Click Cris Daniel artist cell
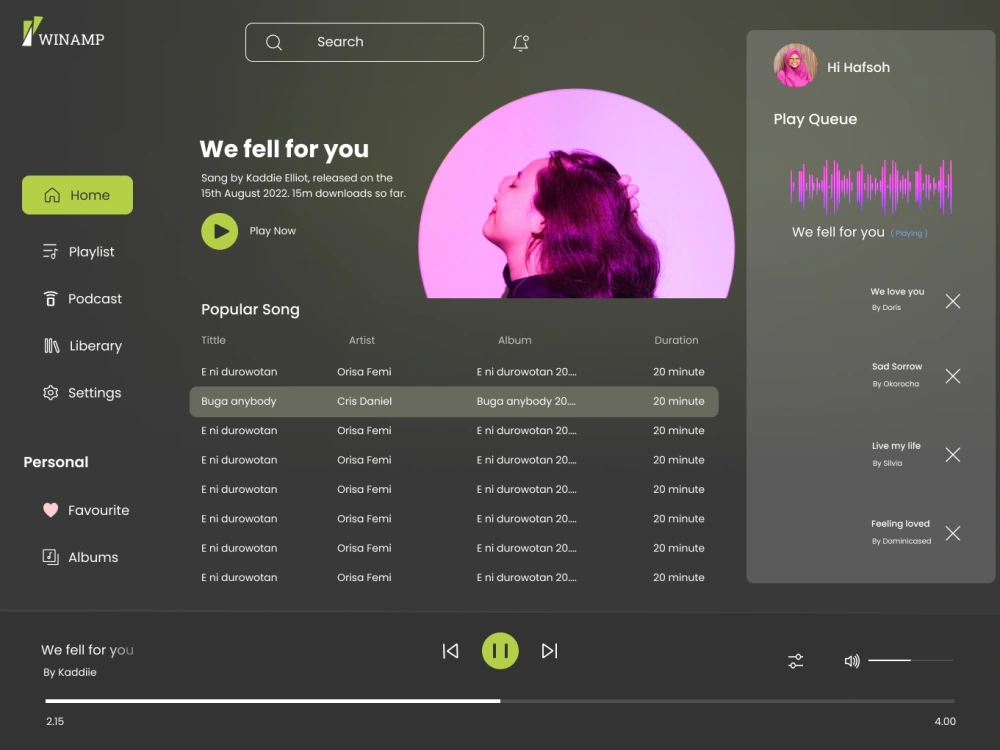The image size is (1000, 750). click(x=364, y=401)
